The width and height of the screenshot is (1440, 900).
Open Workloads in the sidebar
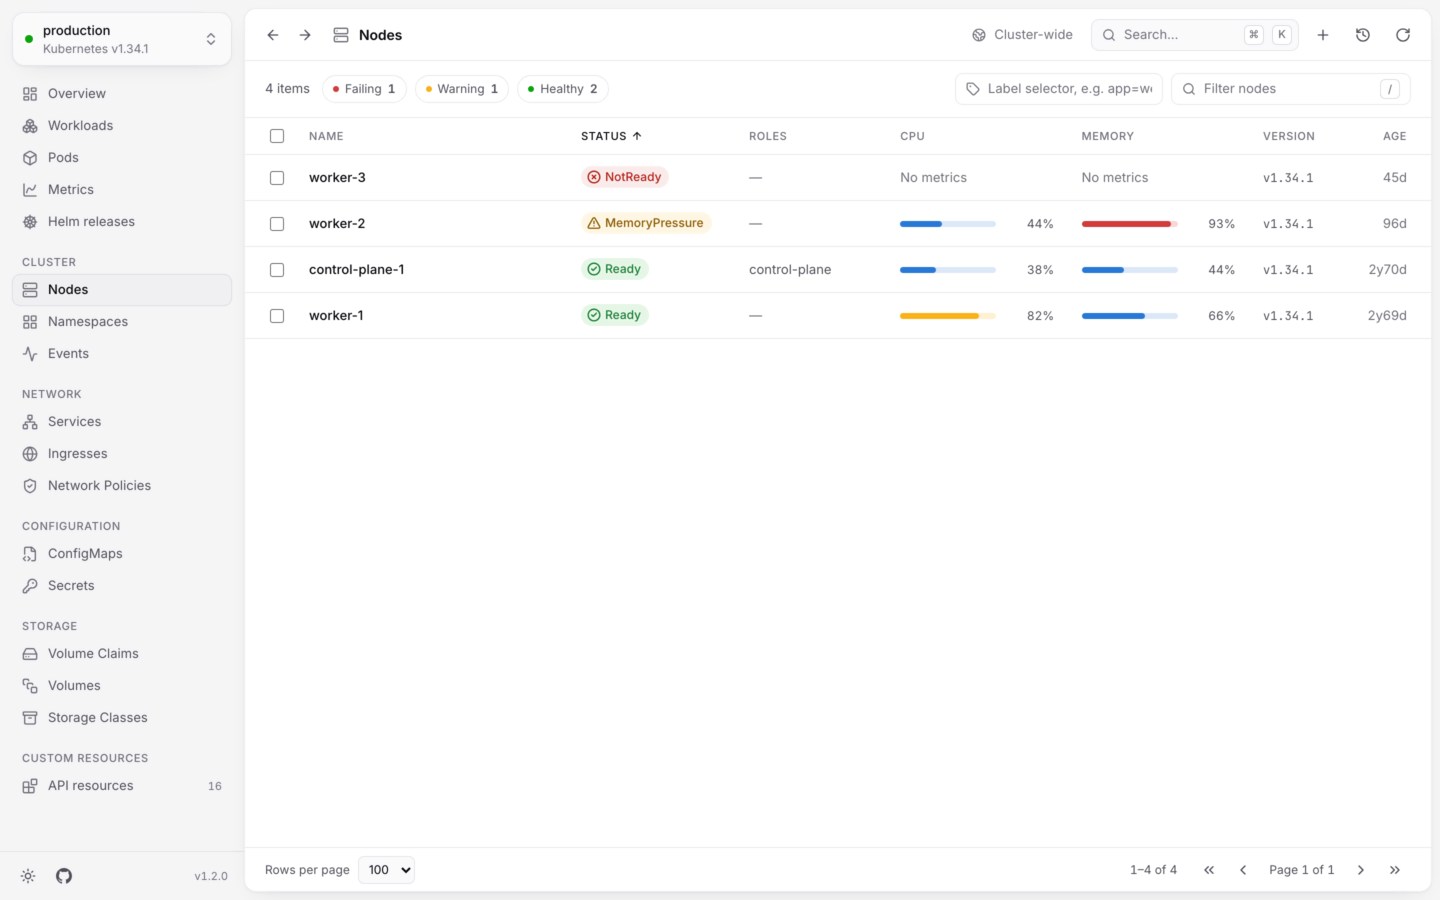pyautogui.click(x=122, y=126)
